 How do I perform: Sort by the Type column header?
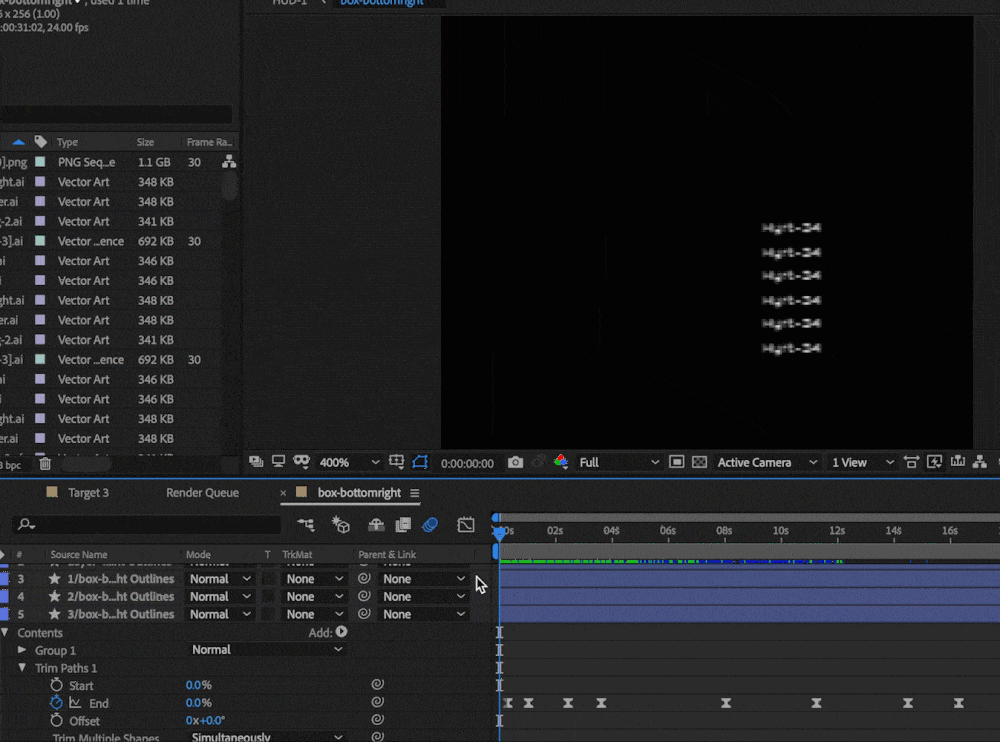(x=67, y=142)
